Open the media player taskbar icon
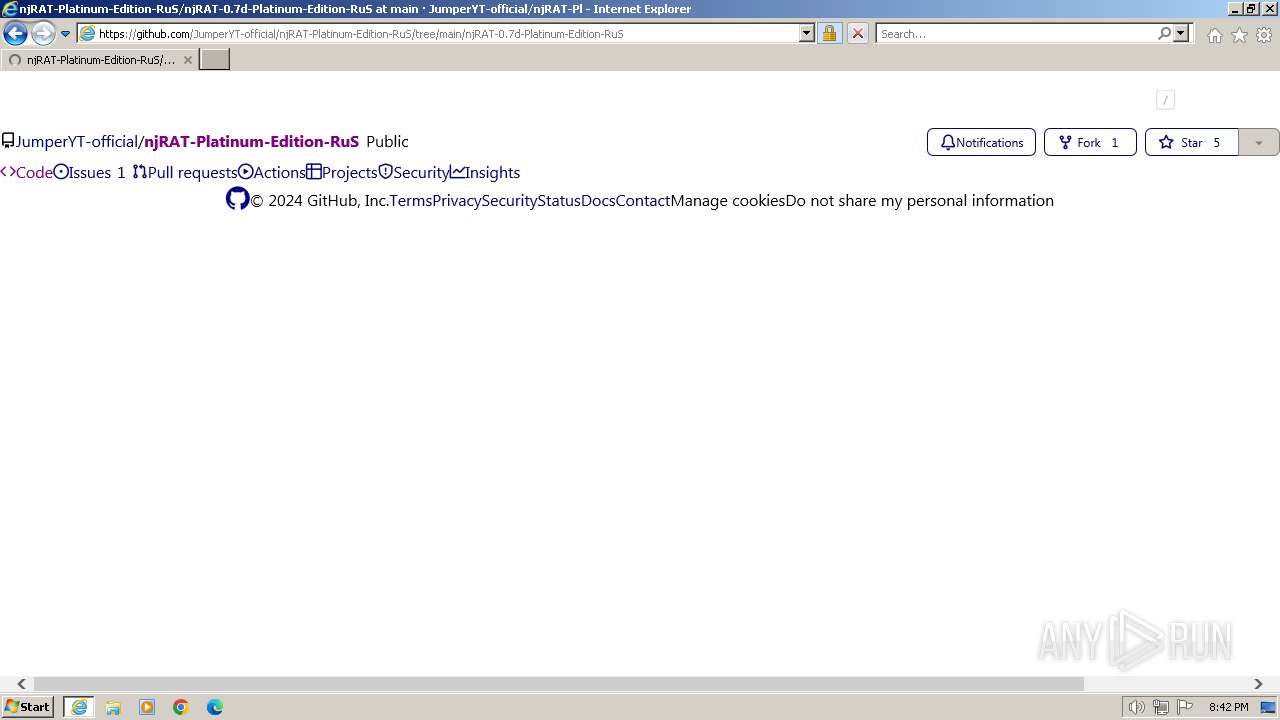 pyautogui.click(x=147, y=707)
